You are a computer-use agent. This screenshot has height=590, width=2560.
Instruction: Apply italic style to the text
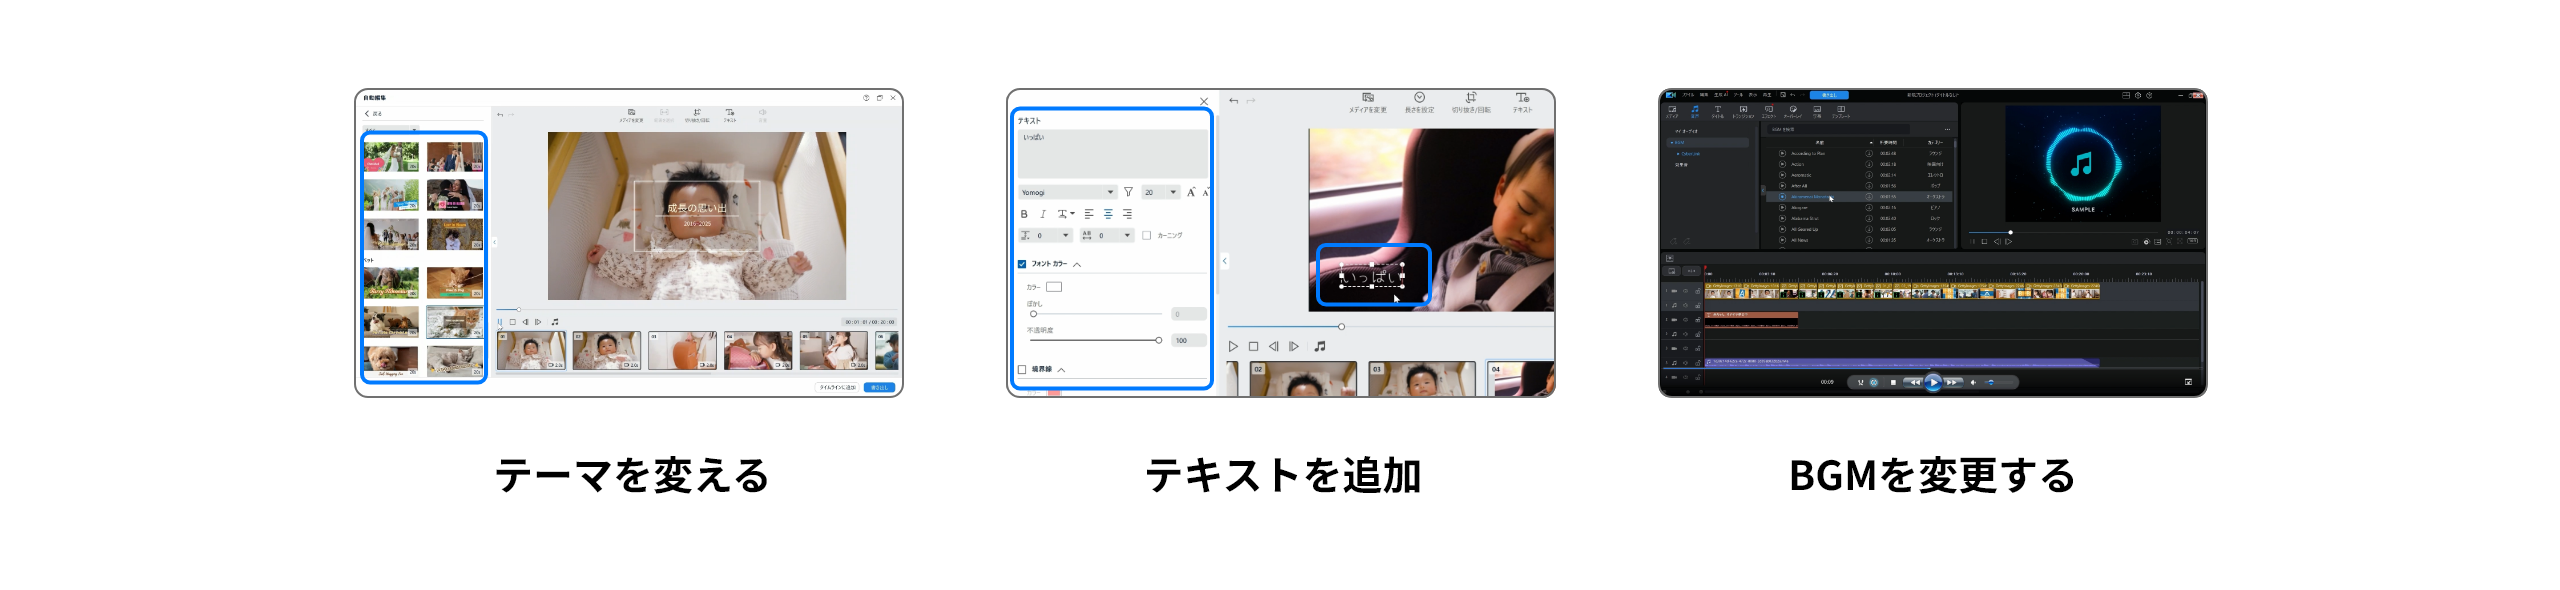[x=1043, y=214]
